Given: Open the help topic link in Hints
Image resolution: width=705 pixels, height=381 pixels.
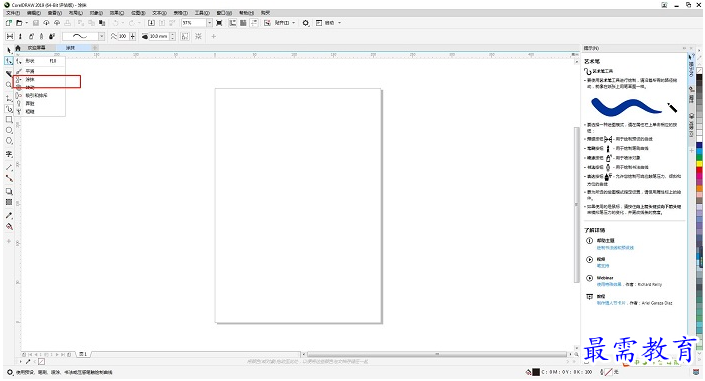Looking at the screenshot, I should click(615, 248).
